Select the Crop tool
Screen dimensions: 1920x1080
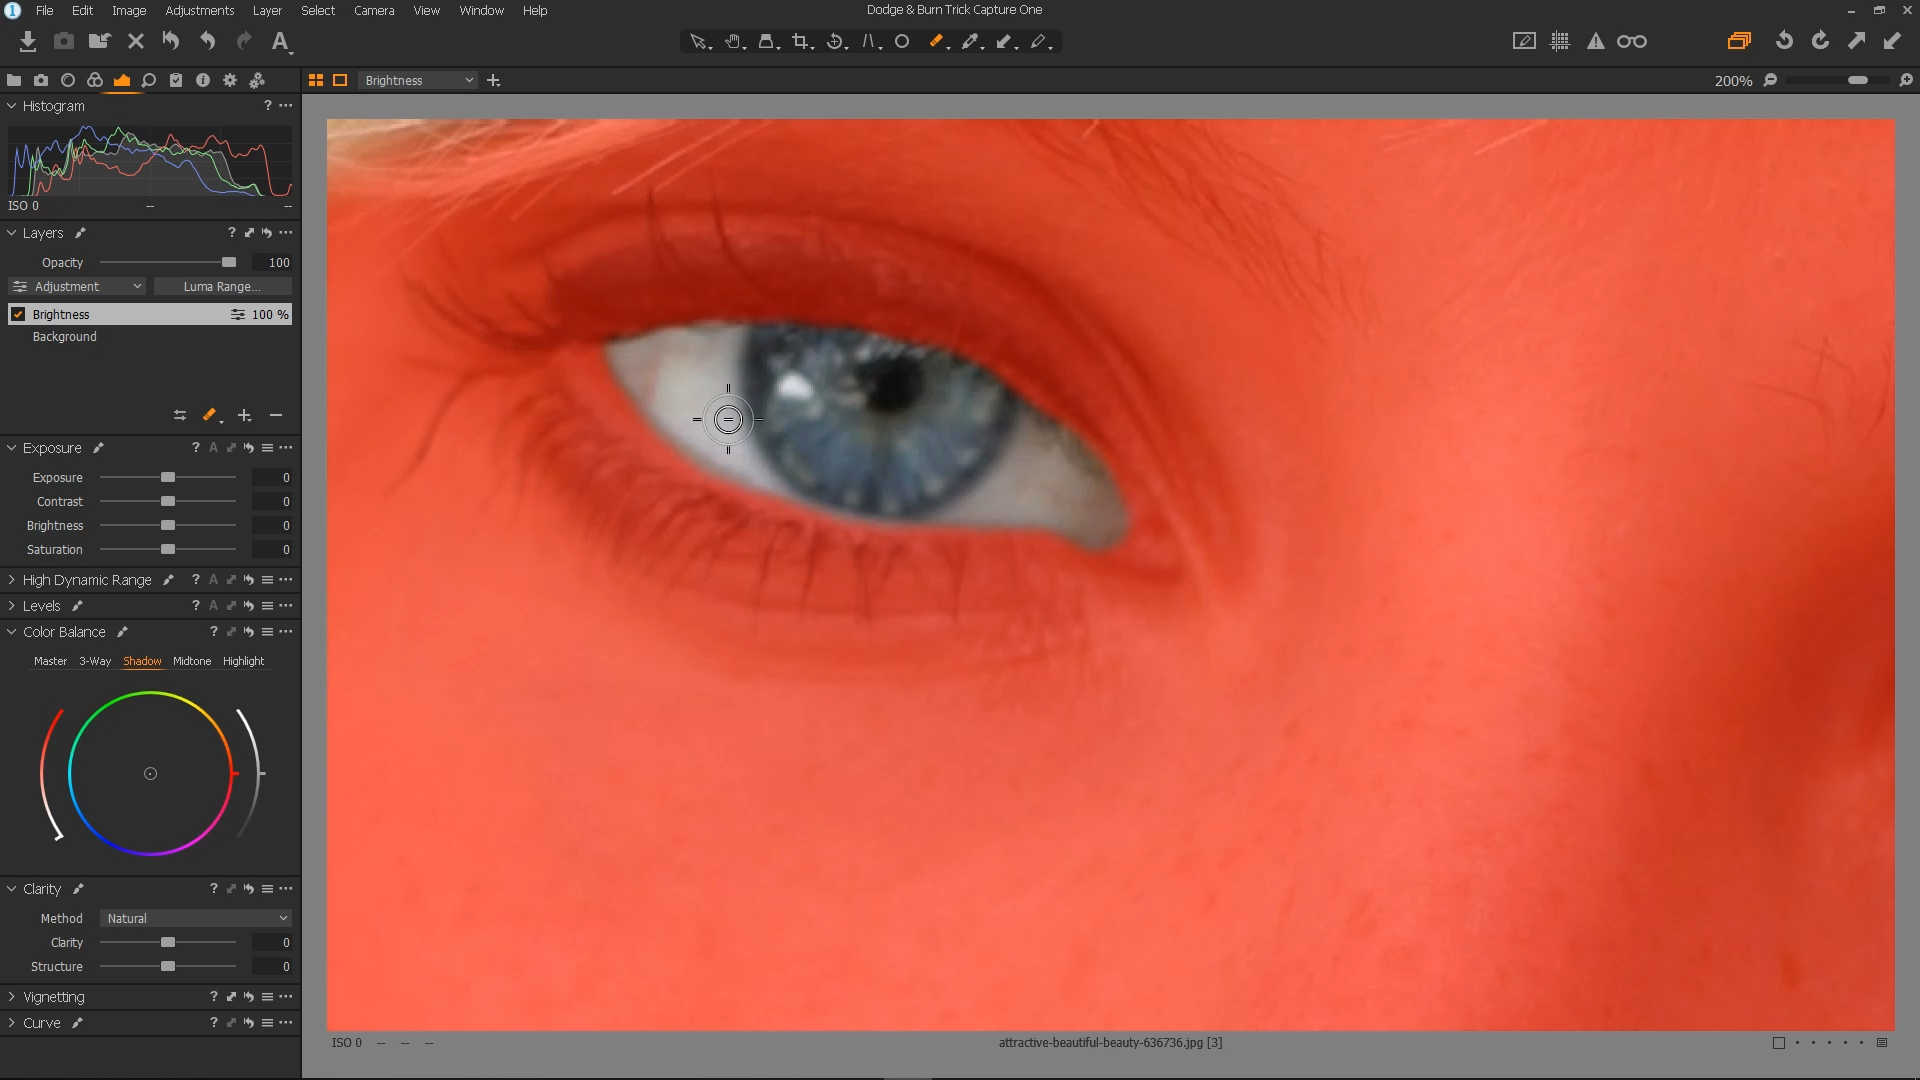(801, 41)
